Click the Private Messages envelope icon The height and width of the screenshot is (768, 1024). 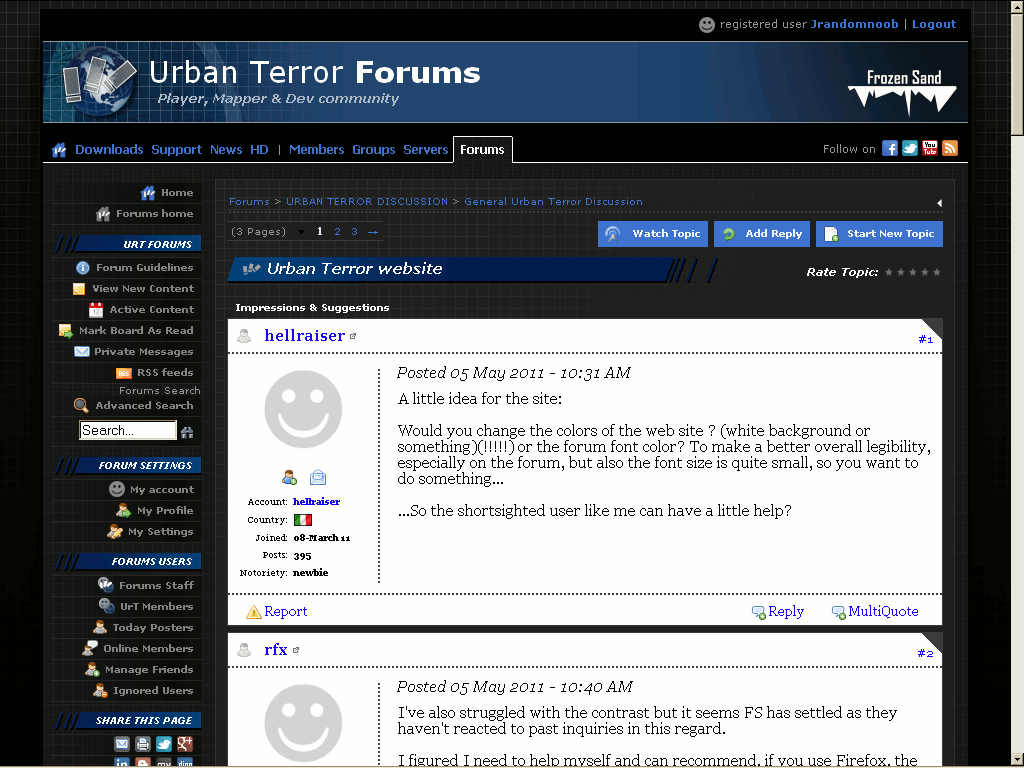click(82, 351)
